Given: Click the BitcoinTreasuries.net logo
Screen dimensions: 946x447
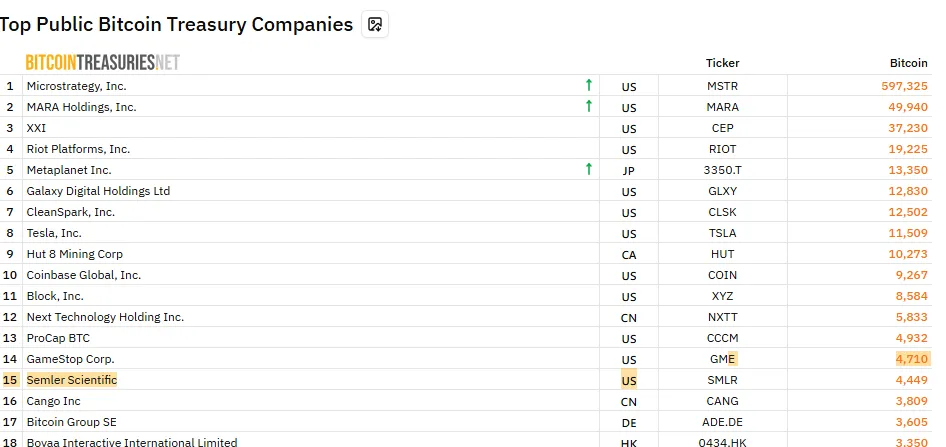Looking at the screenshot, I should click(102, 63).
